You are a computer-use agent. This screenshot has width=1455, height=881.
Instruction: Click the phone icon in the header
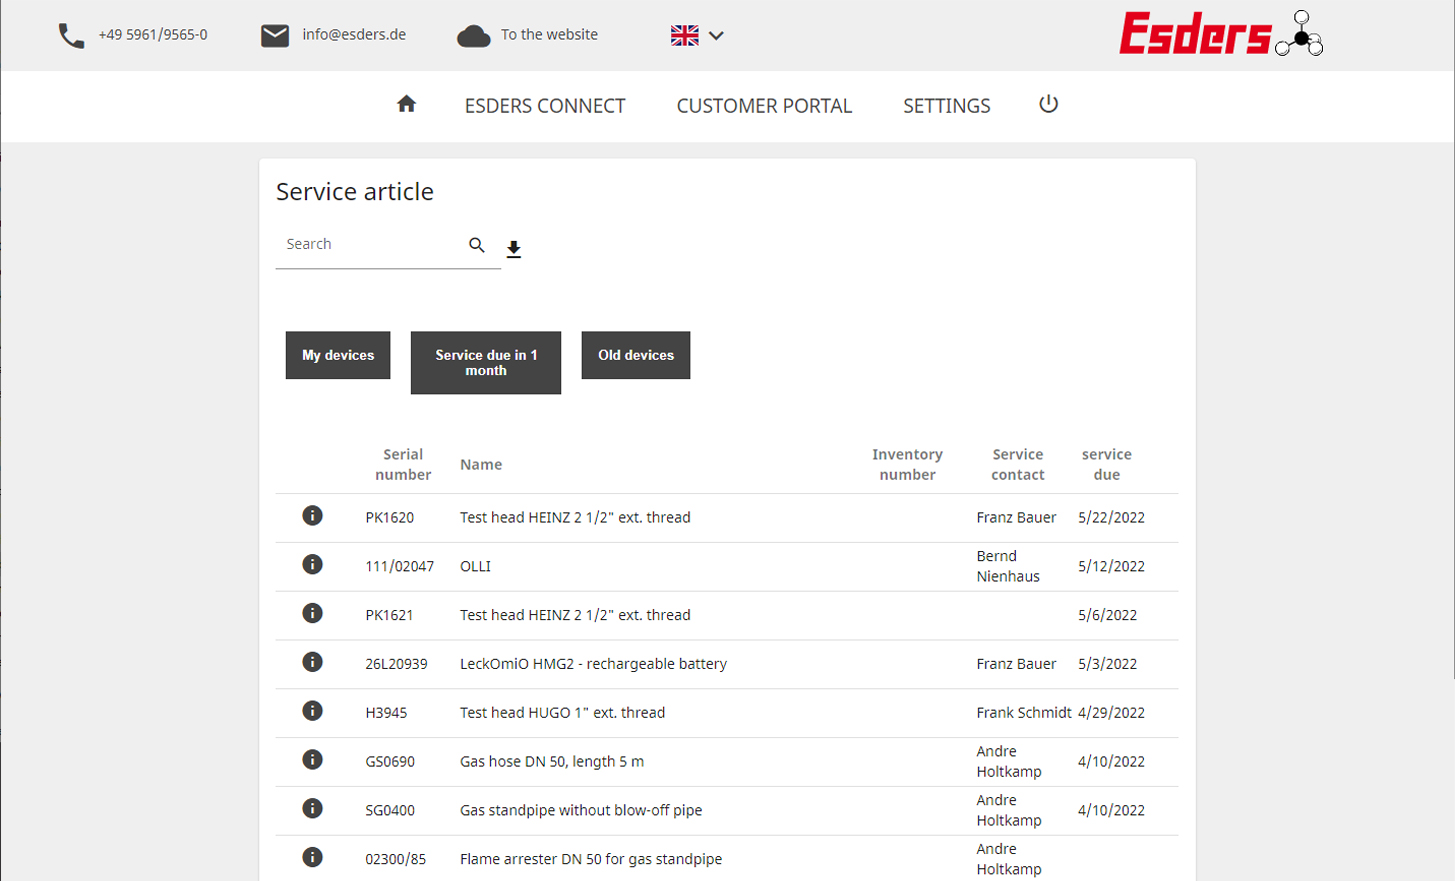71,36
